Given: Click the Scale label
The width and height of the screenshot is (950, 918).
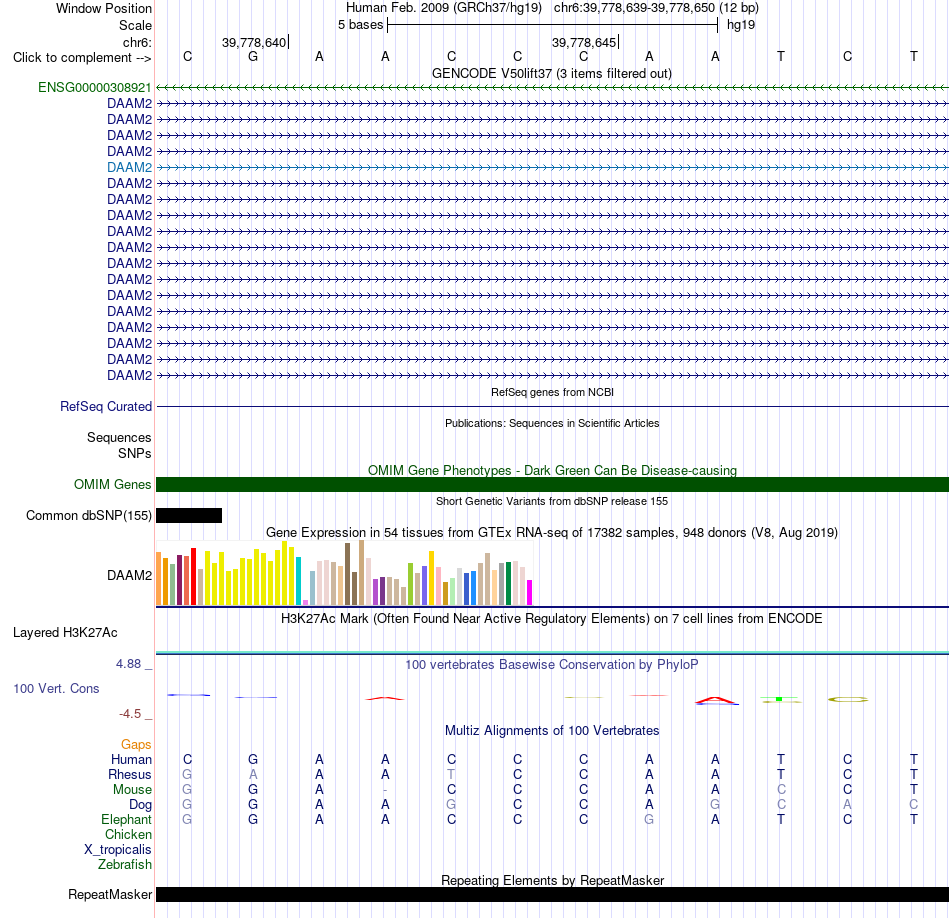Looking at the screenshot, I should coord(135,25).
